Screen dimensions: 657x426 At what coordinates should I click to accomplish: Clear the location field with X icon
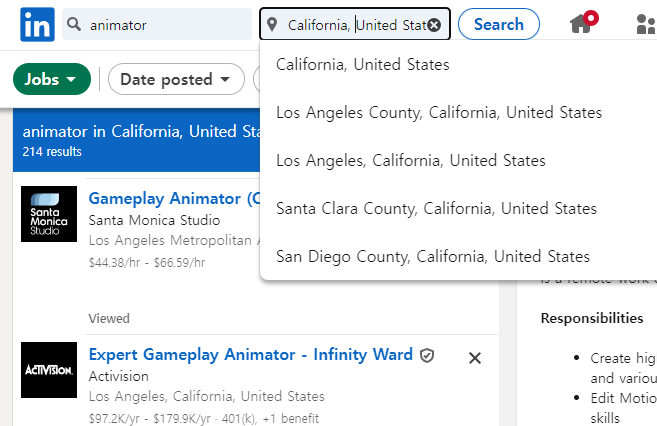coord(435,25)
